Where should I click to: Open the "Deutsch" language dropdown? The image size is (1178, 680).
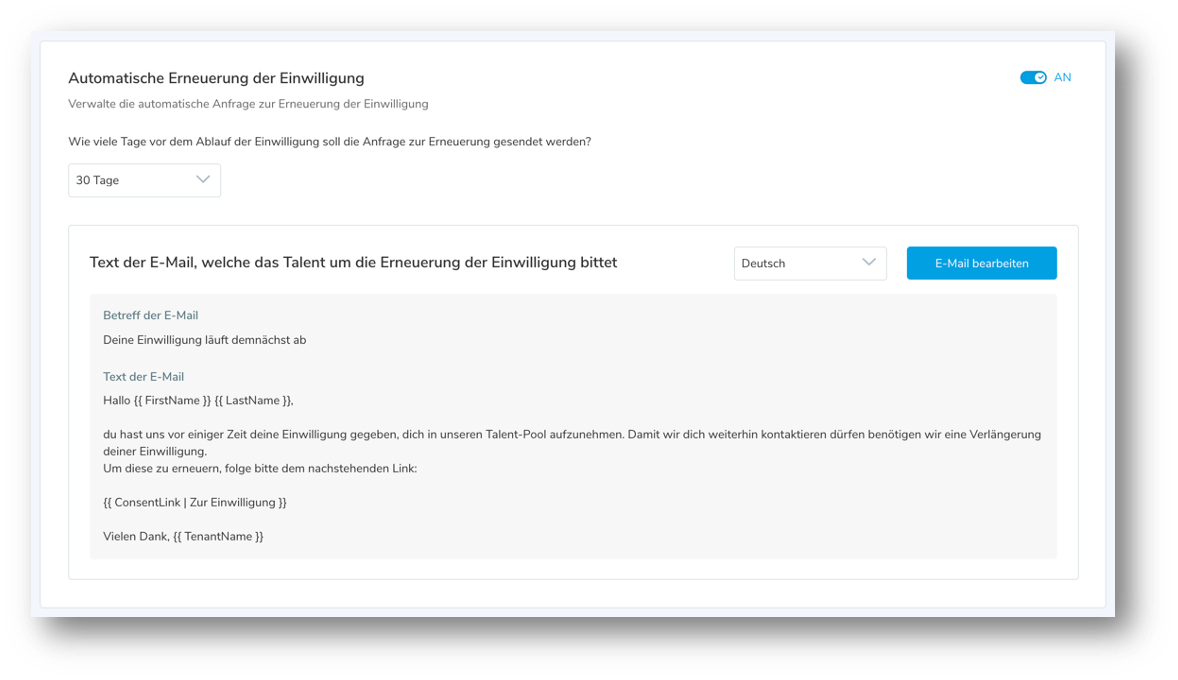[809, 264]
